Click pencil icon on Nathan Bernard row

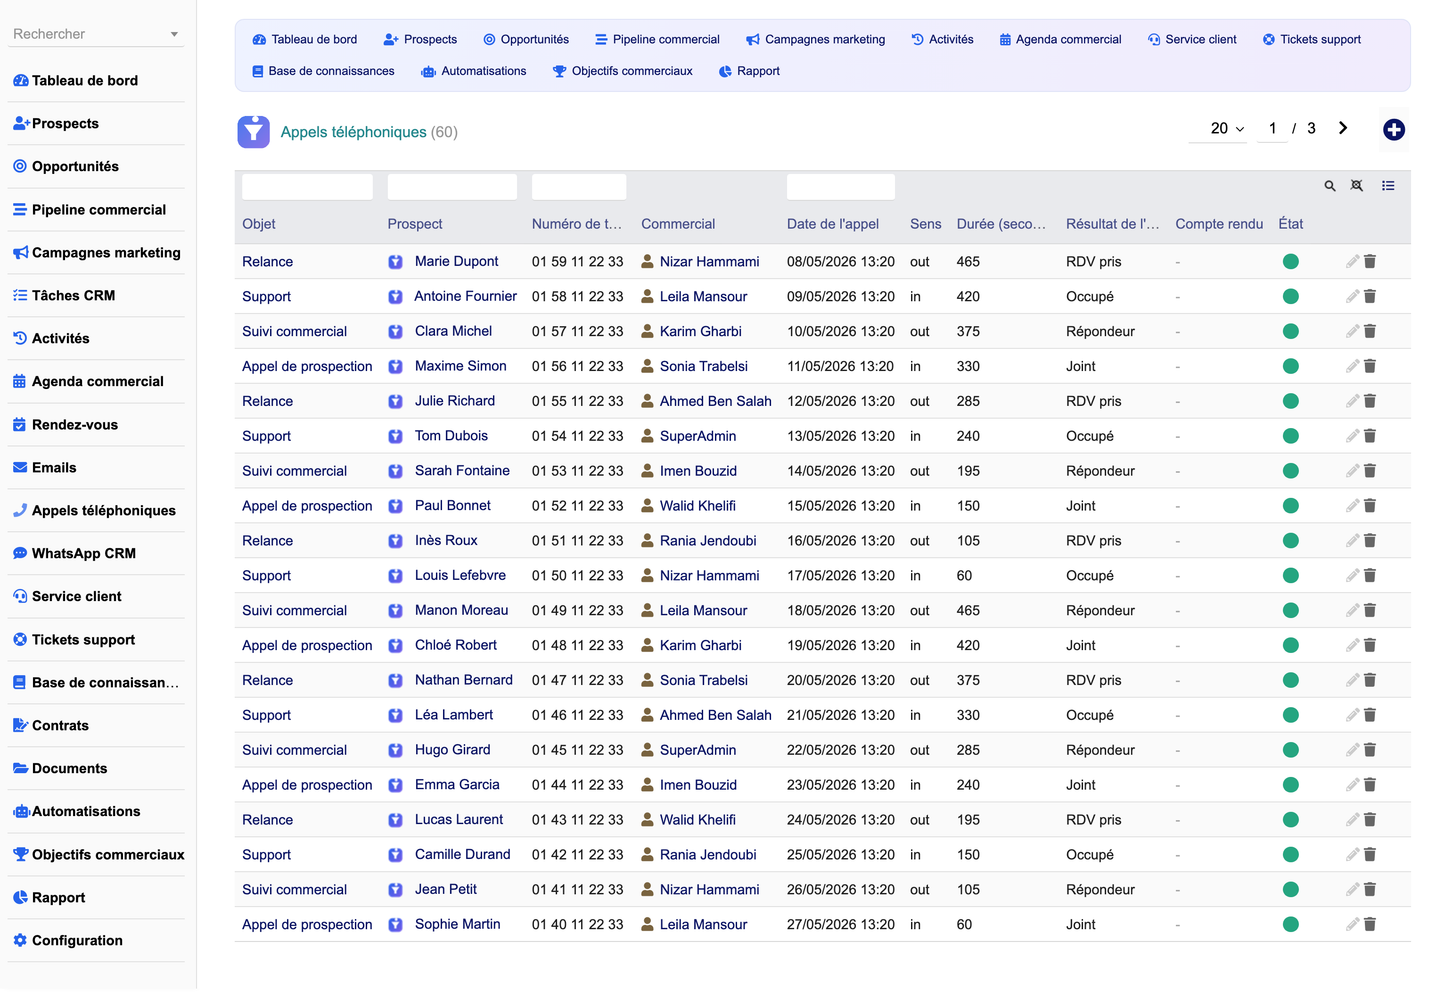[x=1352, y=681]
